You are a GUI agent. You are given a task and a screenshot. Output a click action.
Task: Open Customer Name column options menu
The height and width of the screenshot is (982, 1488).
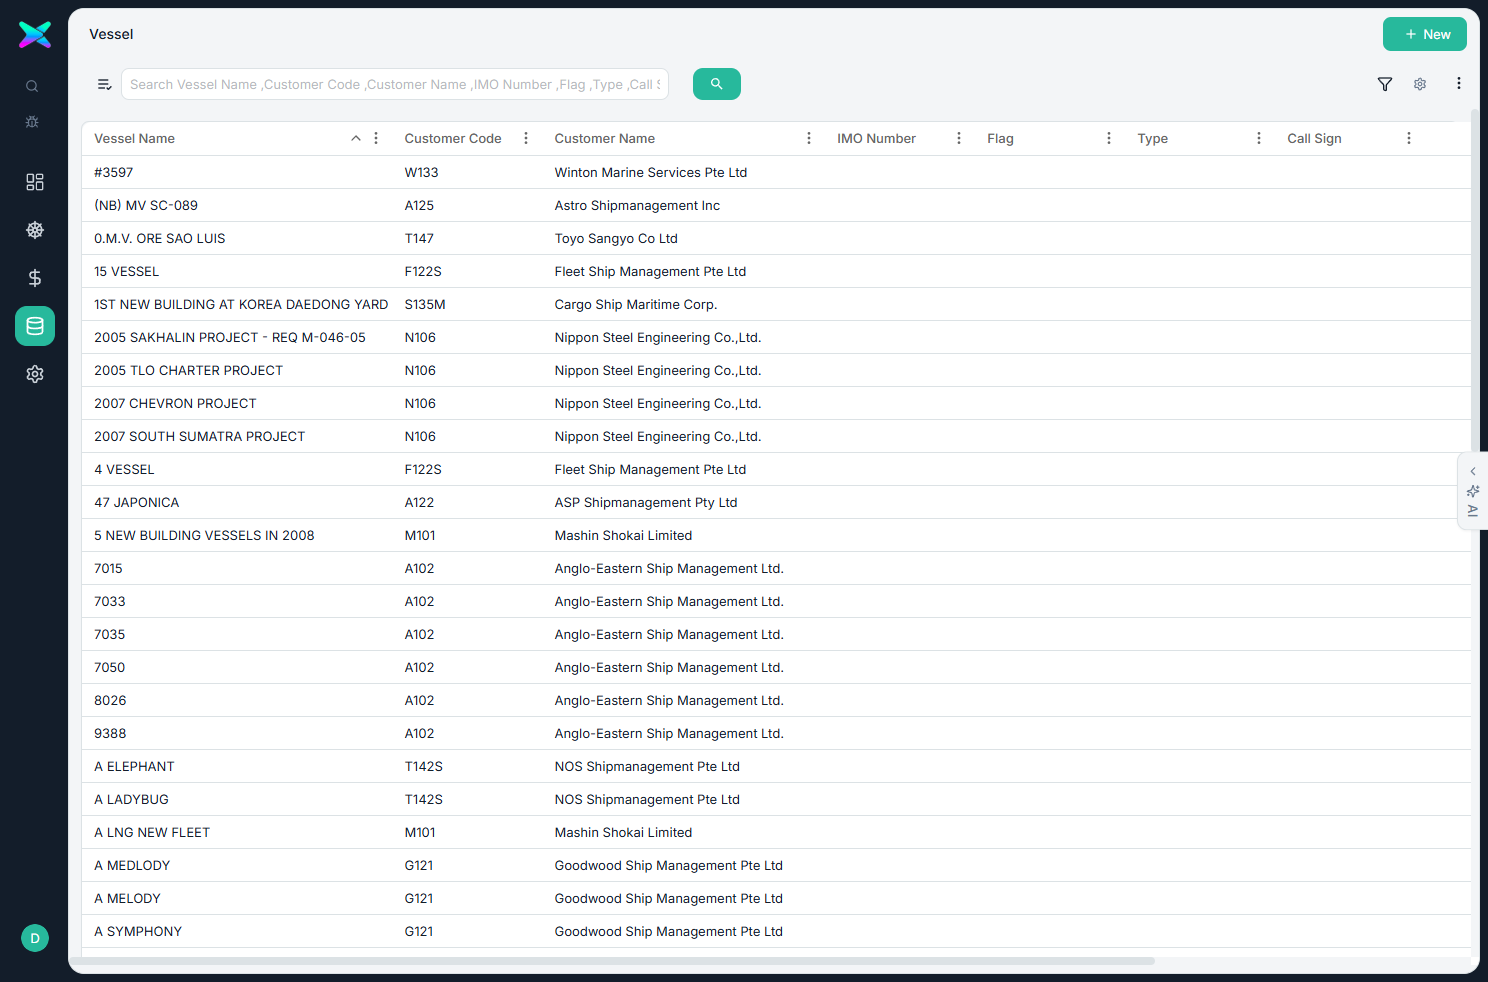pyautogui.click(x=809, y=138)
